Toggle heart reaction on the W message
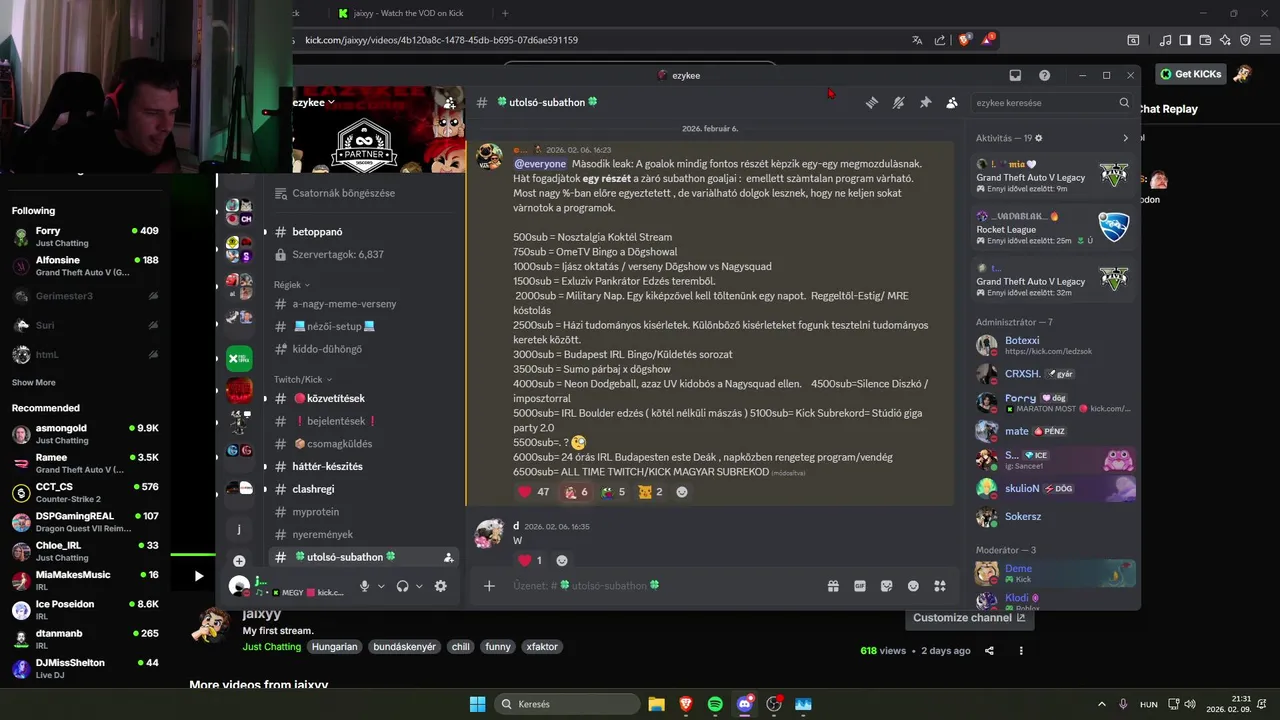 pyautogui.click(x=529, y=561)
